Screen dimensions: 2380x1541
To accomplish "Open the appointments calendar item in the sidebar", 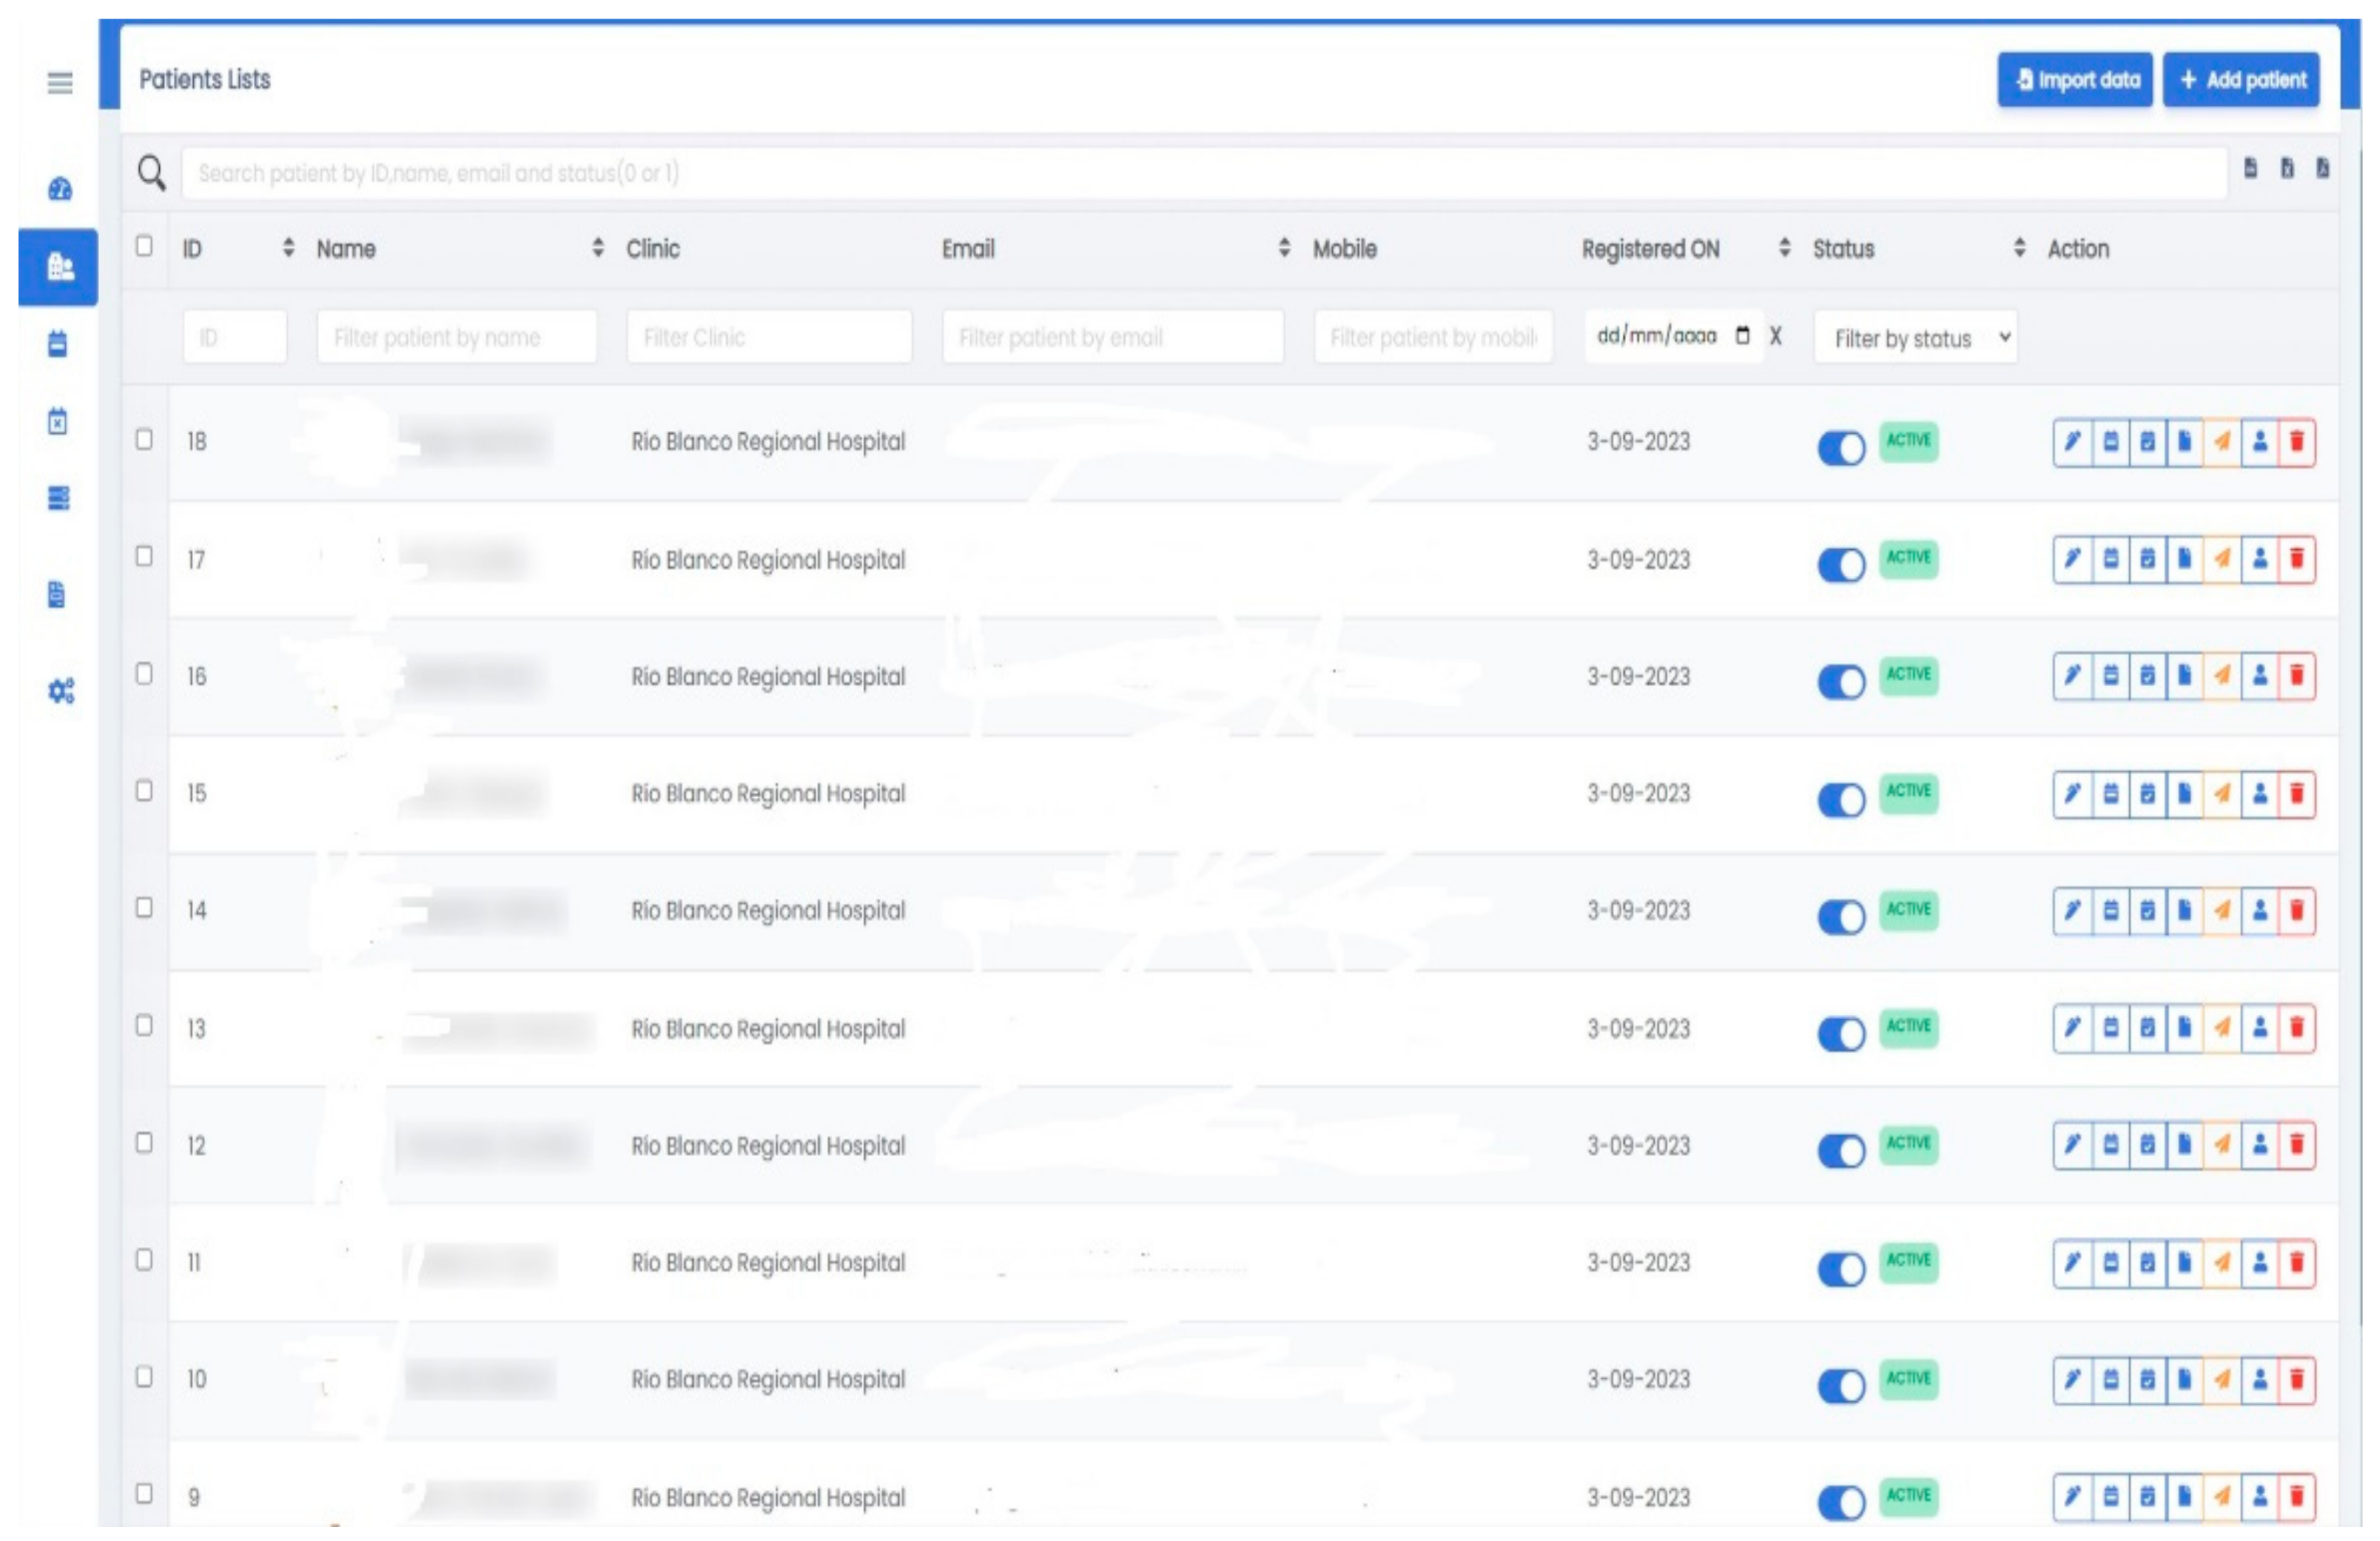I will 58,344.
